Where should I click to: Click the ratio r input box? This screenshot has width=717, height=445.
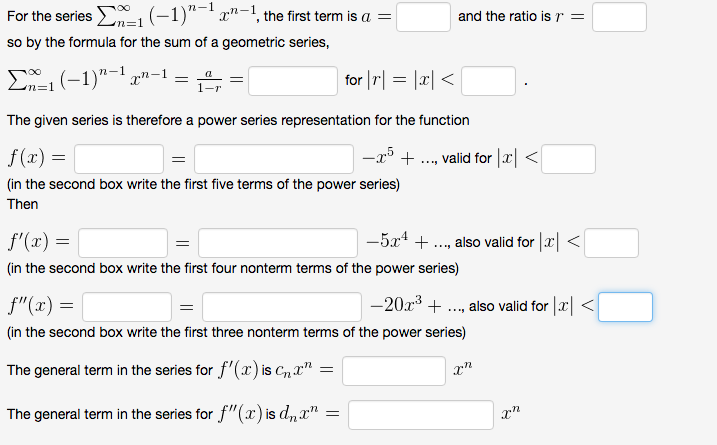[x=619, y=17]
